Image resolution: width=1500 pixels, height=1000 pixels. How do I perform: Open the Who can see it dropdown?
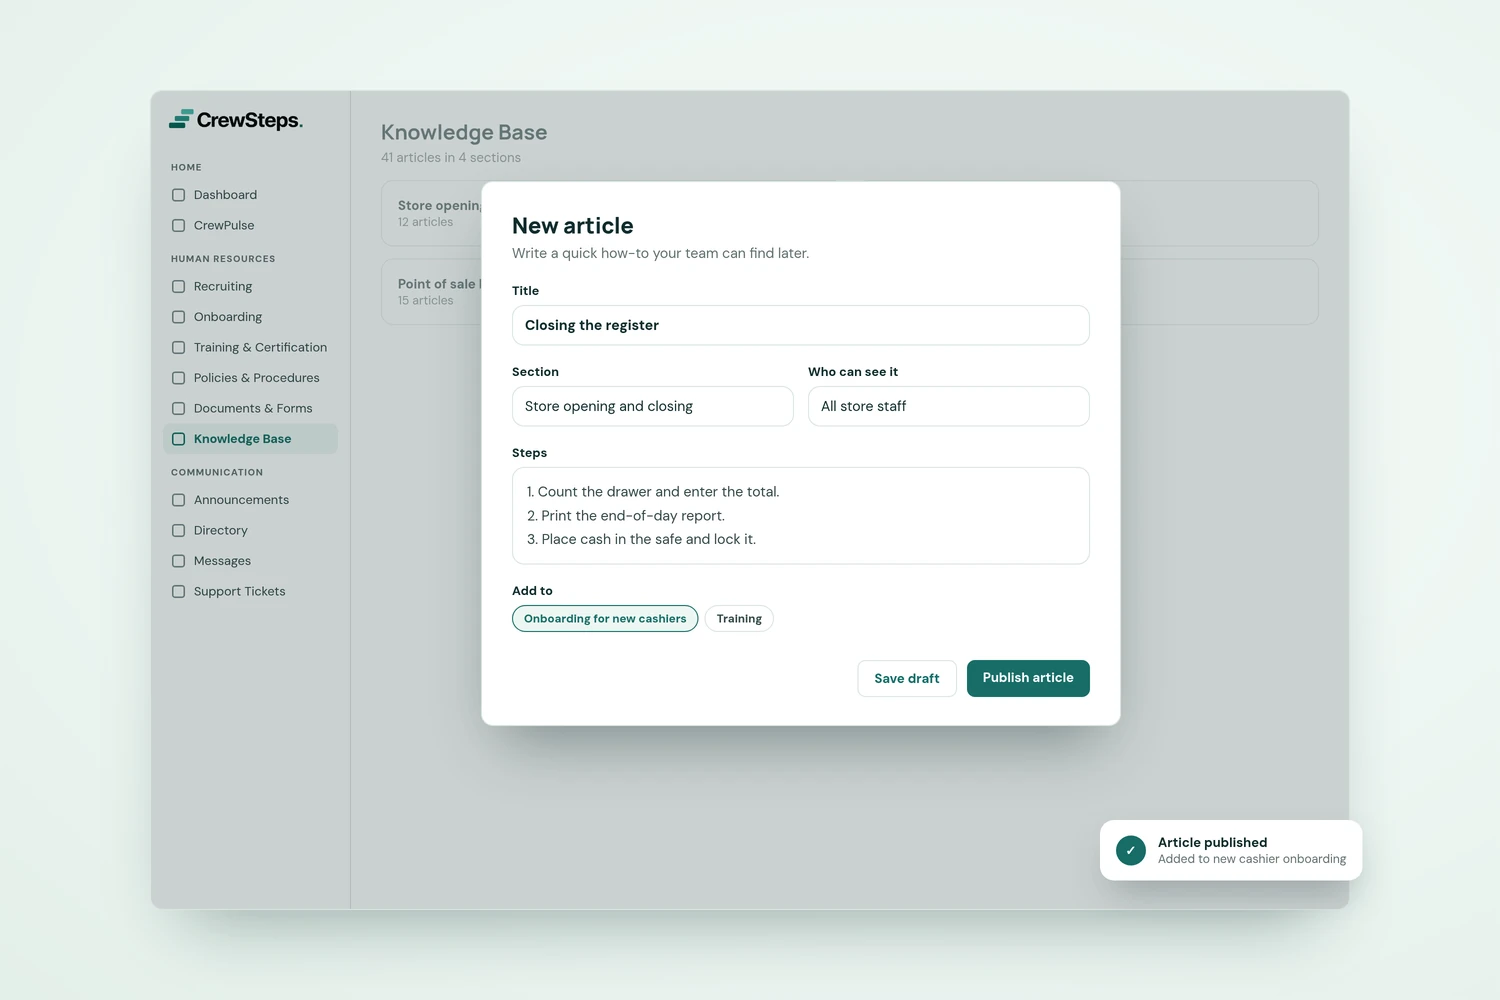(949, 406)
